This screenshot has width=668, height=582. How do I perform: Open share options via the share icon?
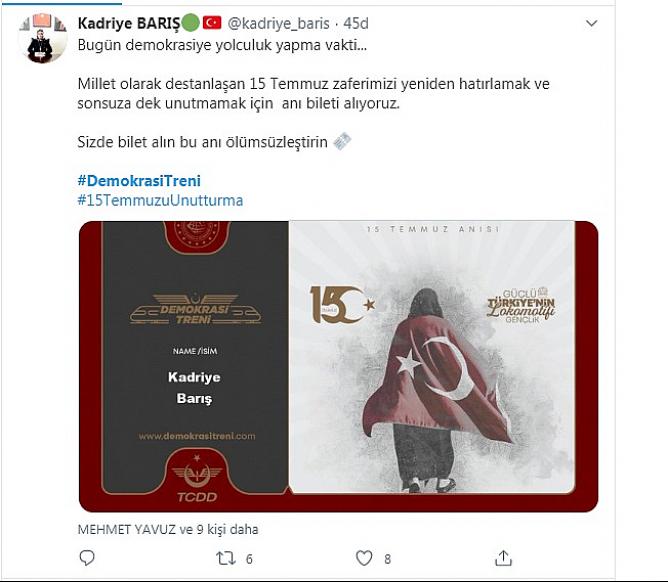point(503,558)
